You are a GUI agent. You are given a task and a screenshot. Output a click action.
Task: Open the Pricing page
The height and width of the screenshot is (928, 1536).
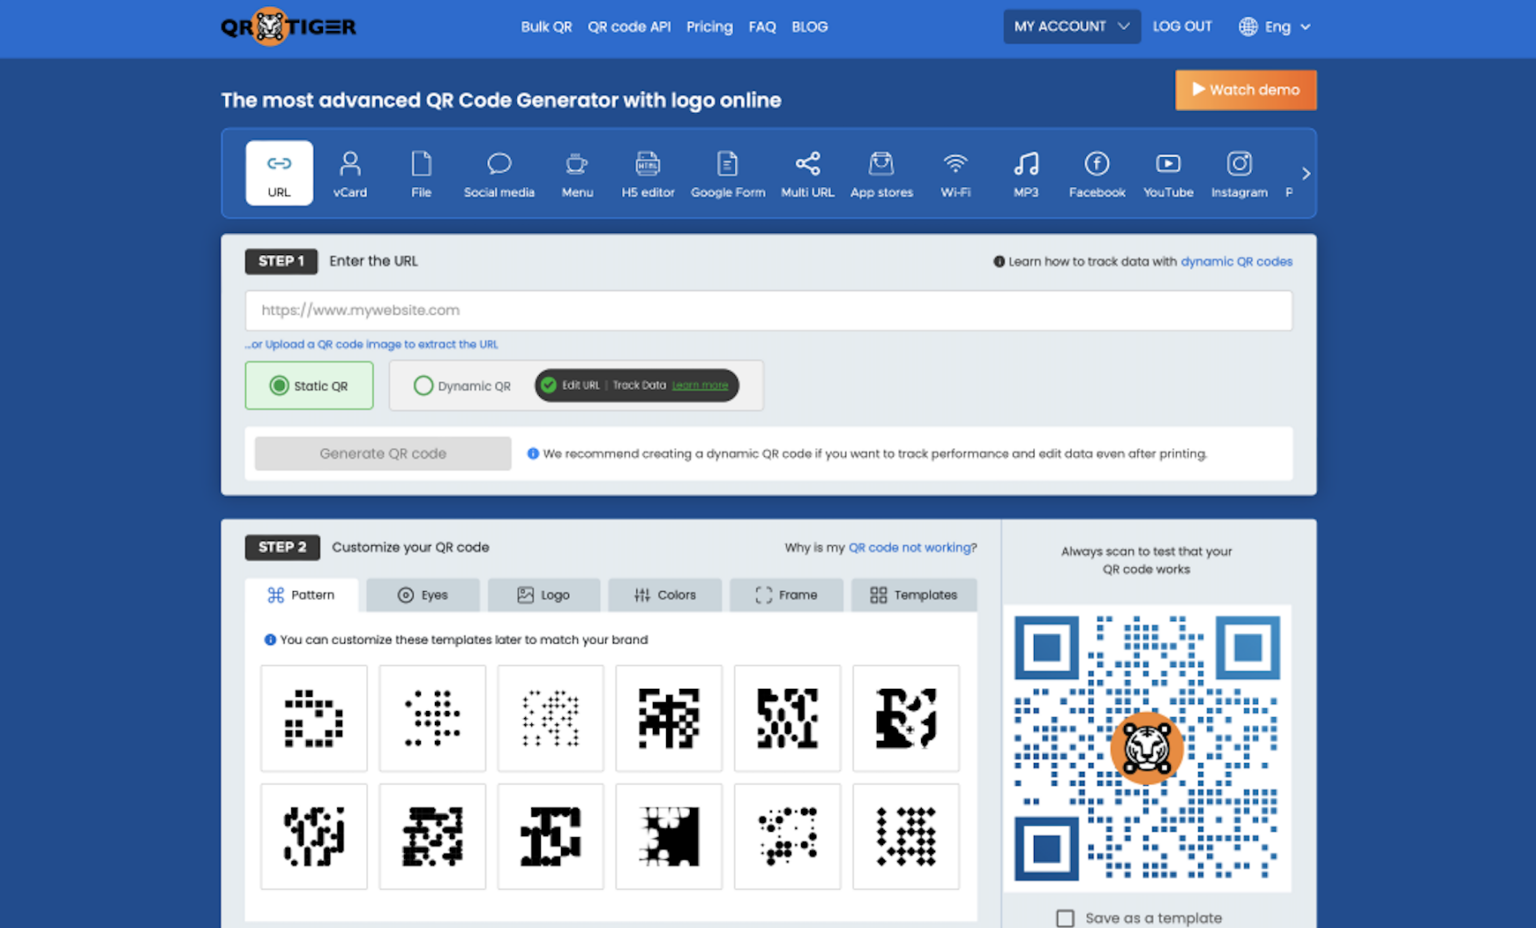tap(709, 27)
